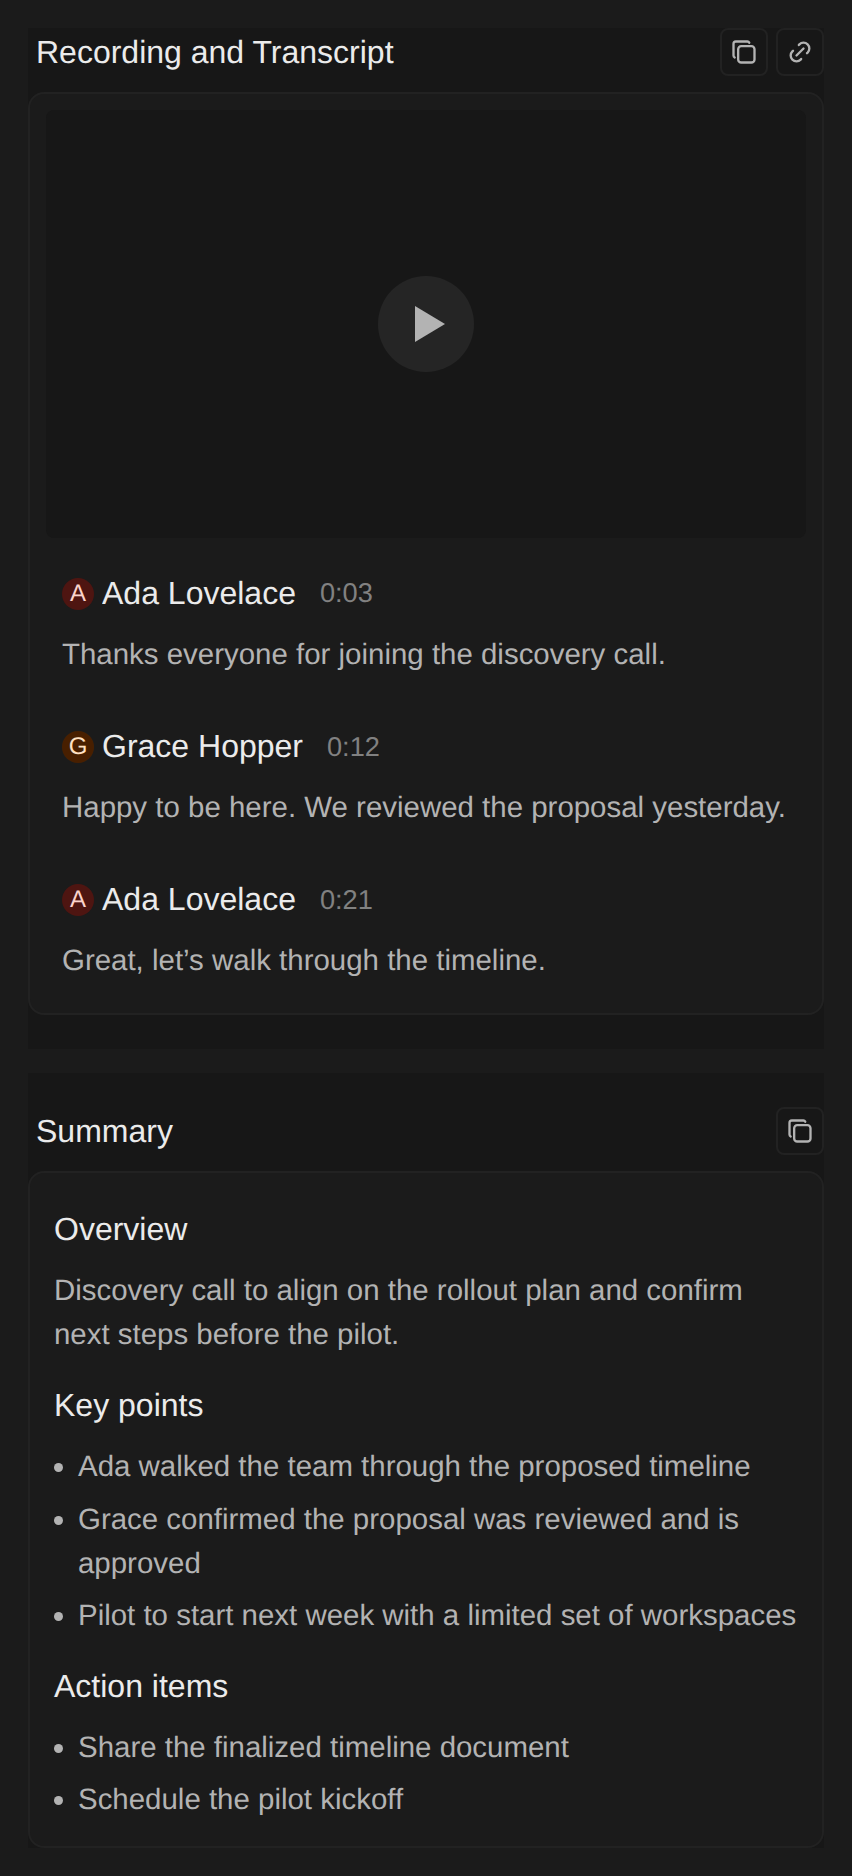
Task: Click the Action items heading
Action: (x=141, y=1686)
